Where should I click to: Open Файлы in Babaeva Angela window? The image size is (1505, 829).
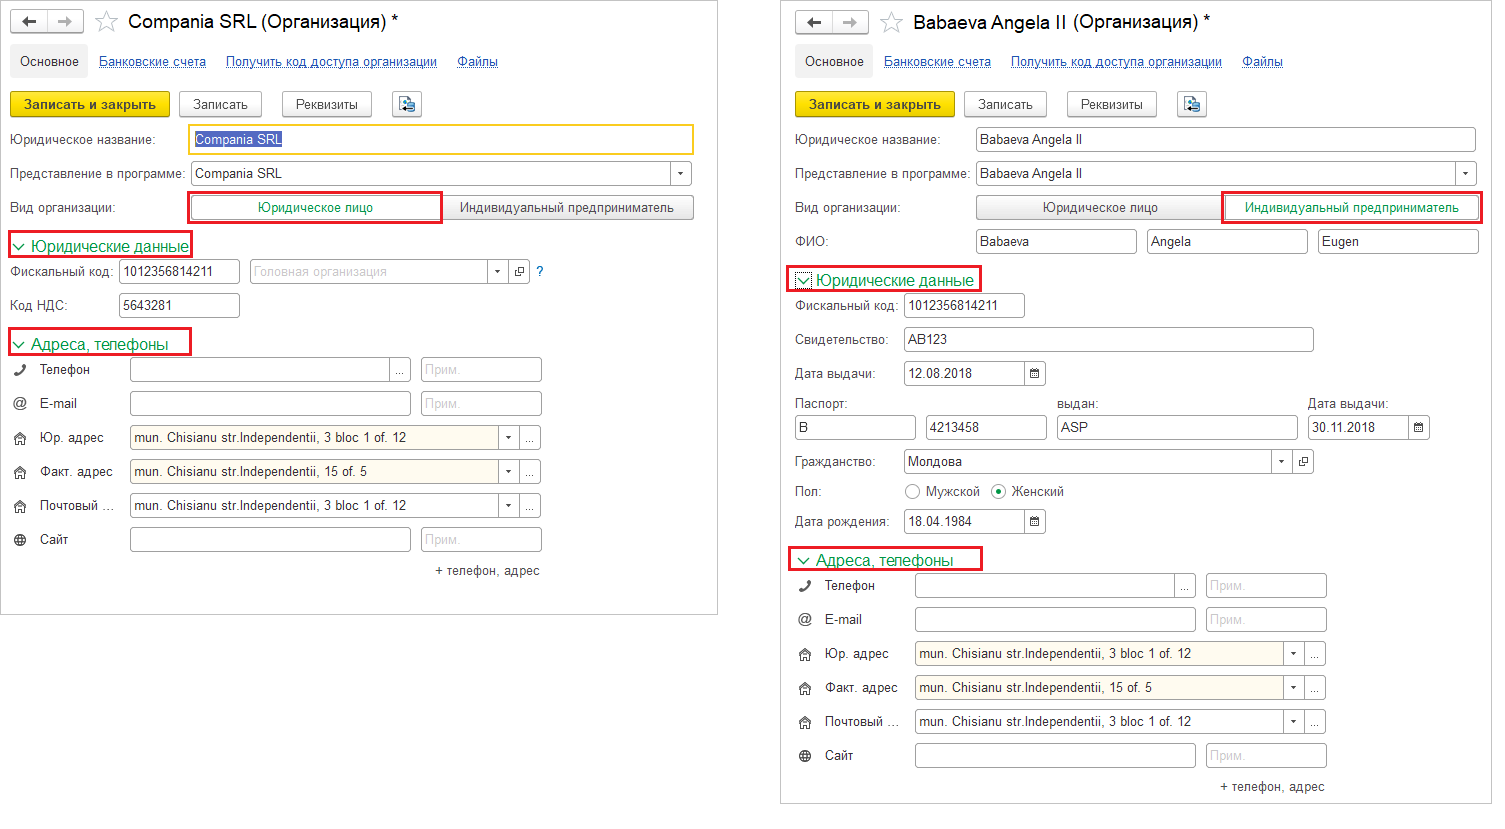pos(1262,61)
